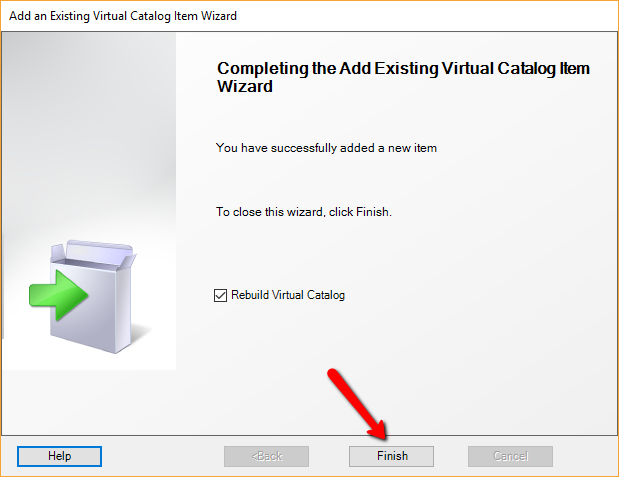Click the empty footer space between Help and Back
The height and width of the screenshot is (477, 619).
click(x=163, y=456)
